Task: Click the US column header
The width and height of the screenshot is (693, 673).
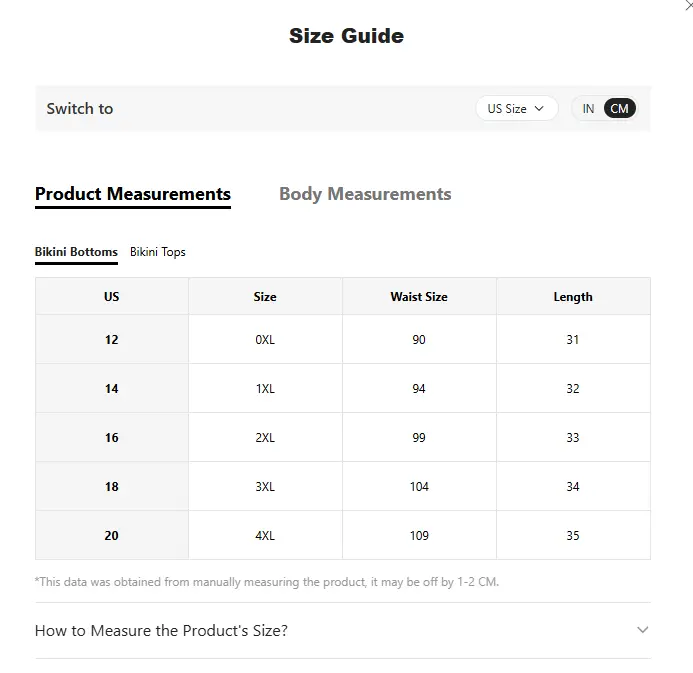Action: coord(111,297)
